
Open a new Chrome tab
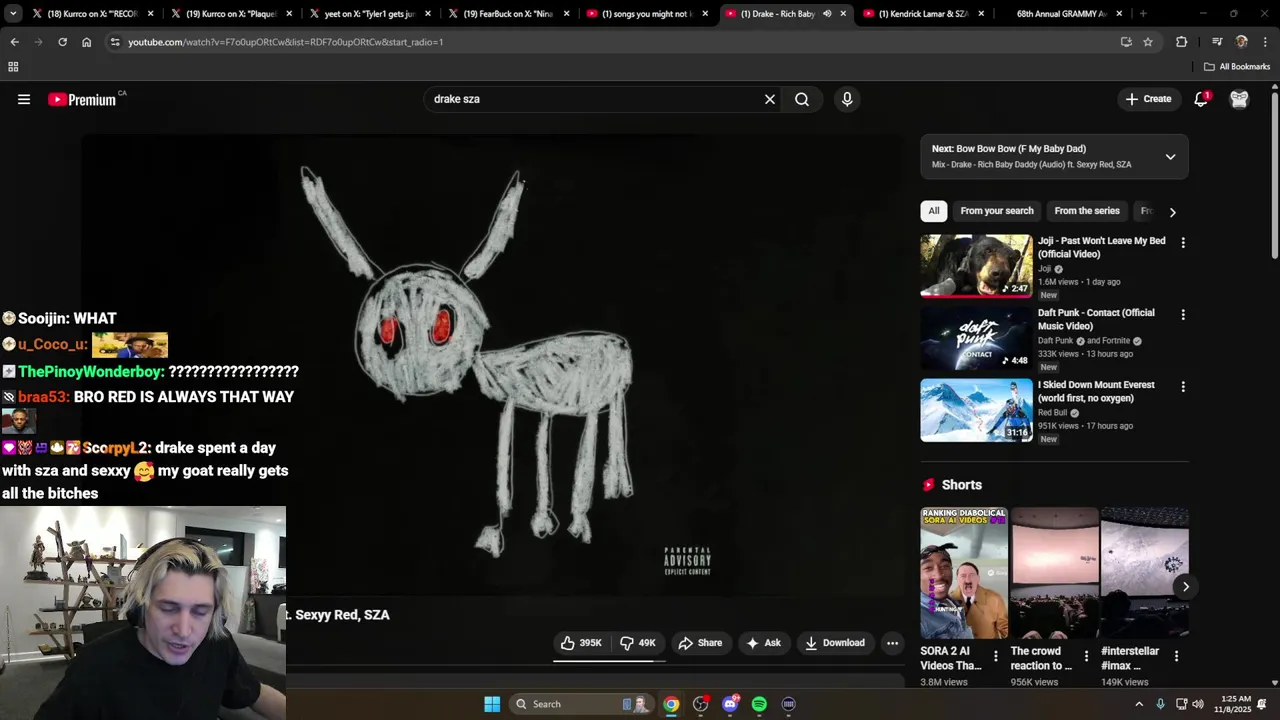click(x=1143, y=14)
